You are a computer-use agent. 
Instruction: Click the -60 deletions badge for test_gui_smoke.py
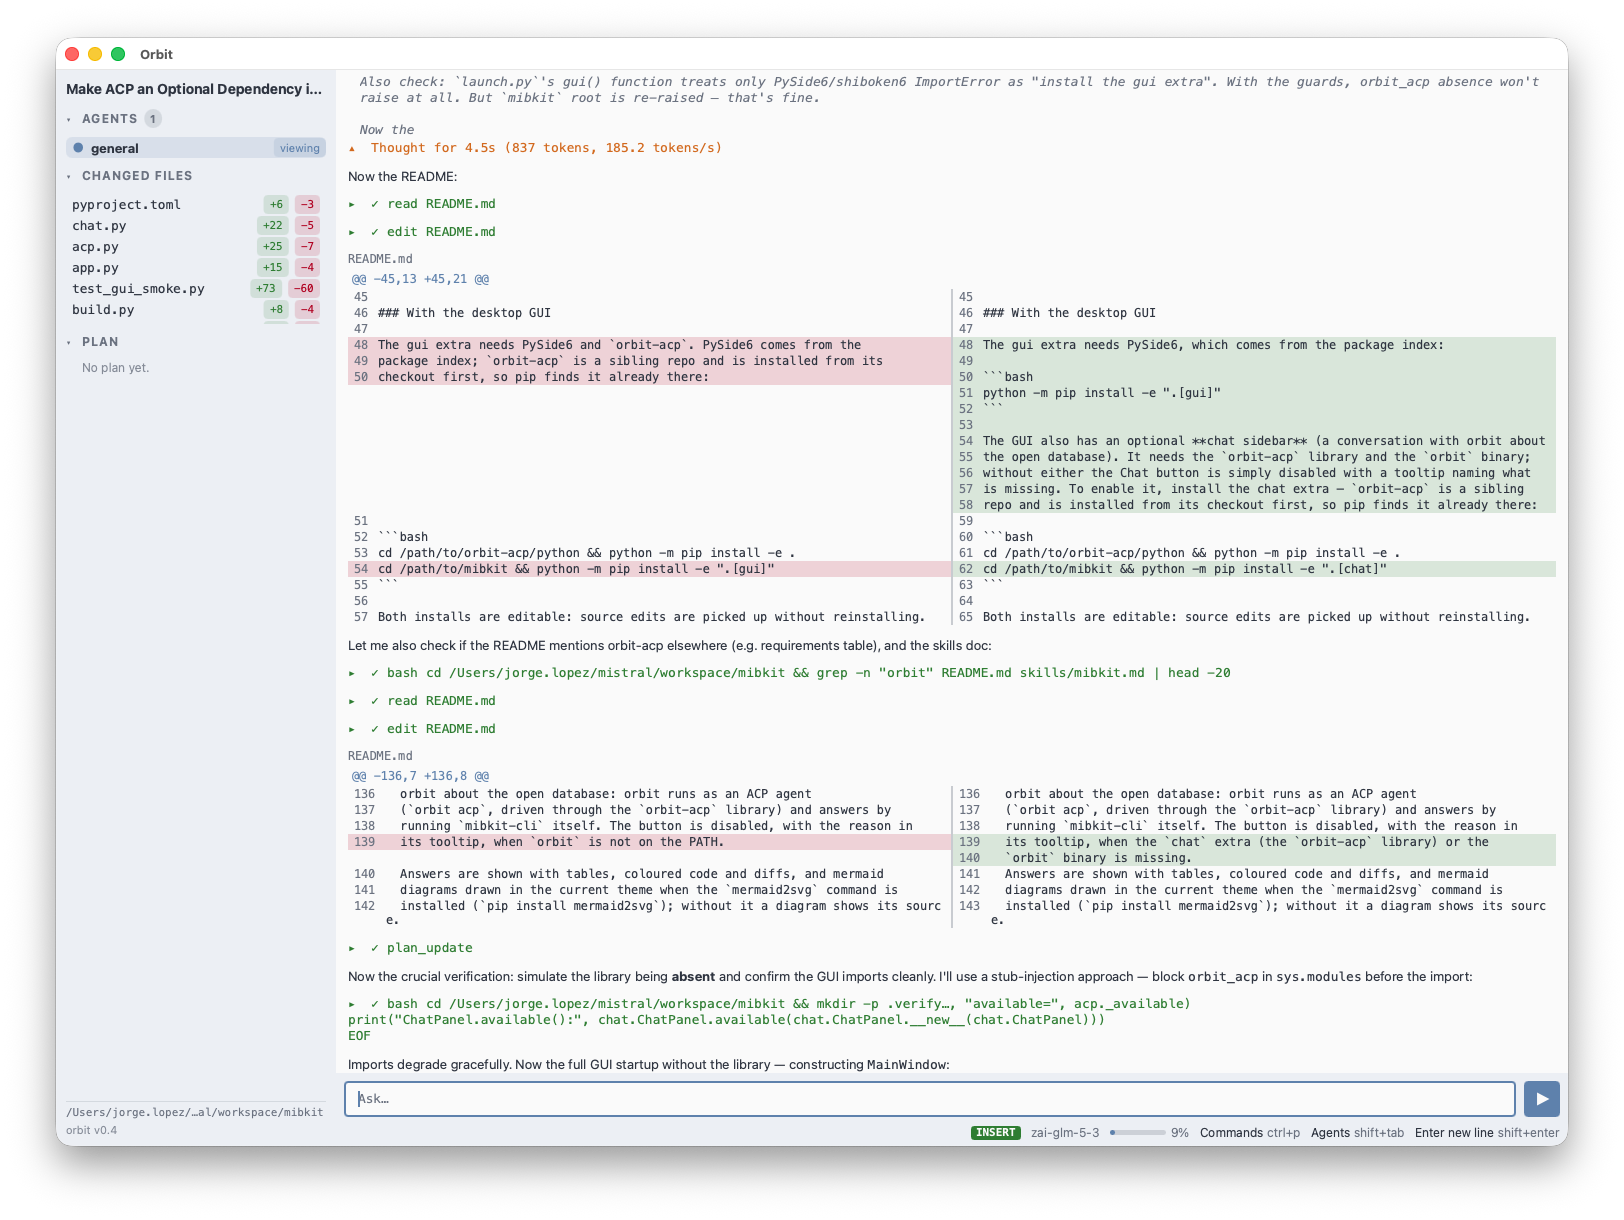304,288
